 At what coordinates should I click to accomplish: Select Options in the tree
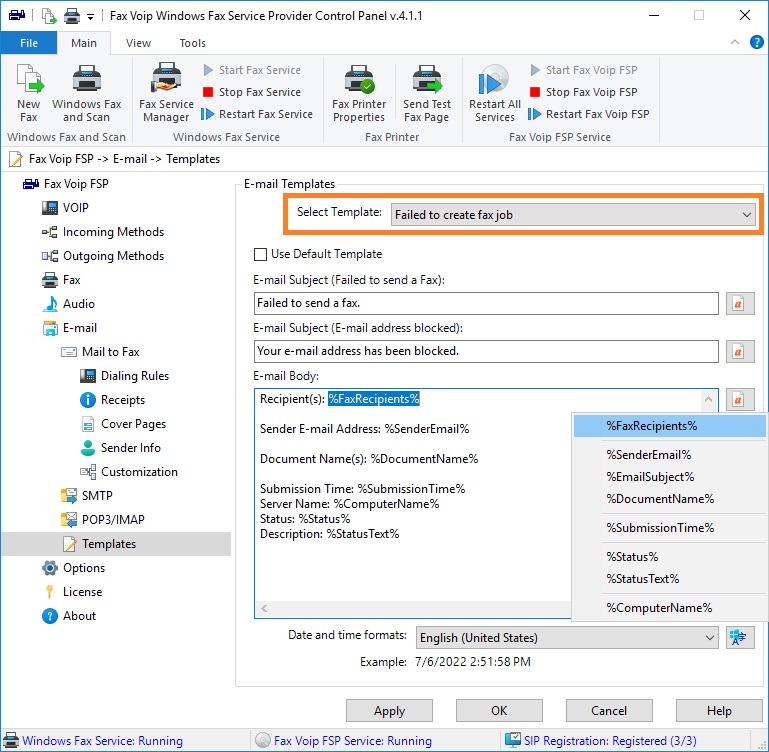74,569
